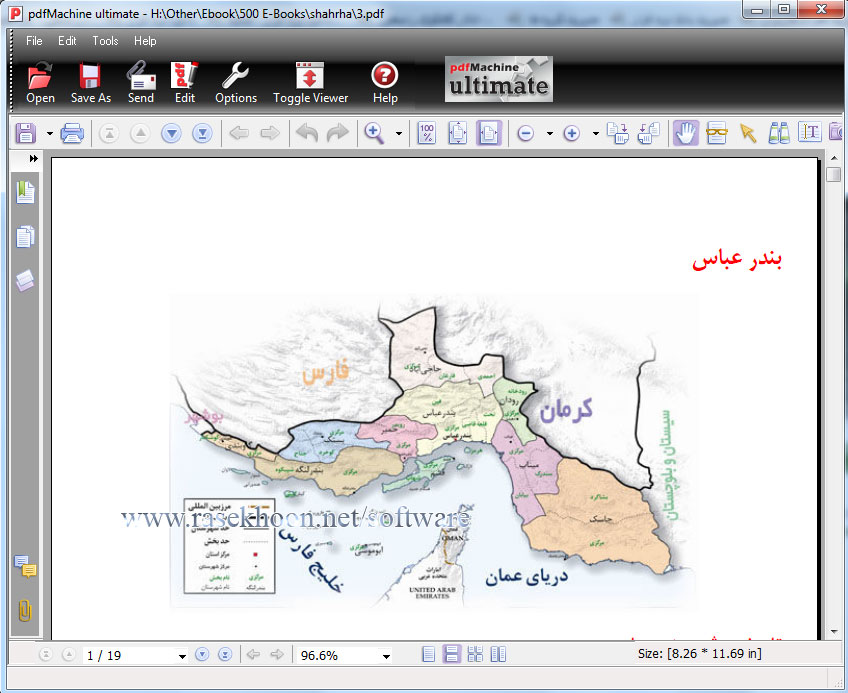
Task: Open the File menu
Action: coord(34,41)
